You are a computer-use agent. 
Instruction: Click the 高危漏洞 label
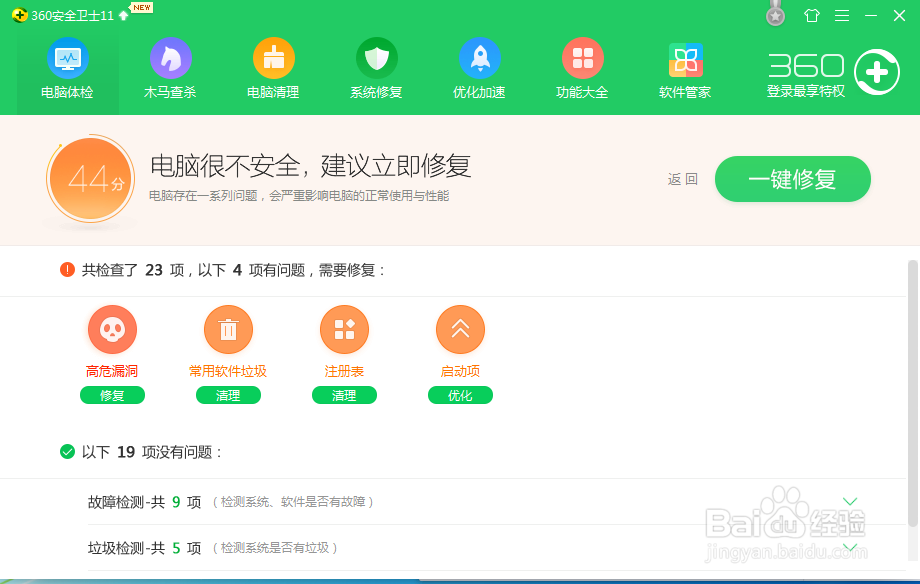pos(112,371)
